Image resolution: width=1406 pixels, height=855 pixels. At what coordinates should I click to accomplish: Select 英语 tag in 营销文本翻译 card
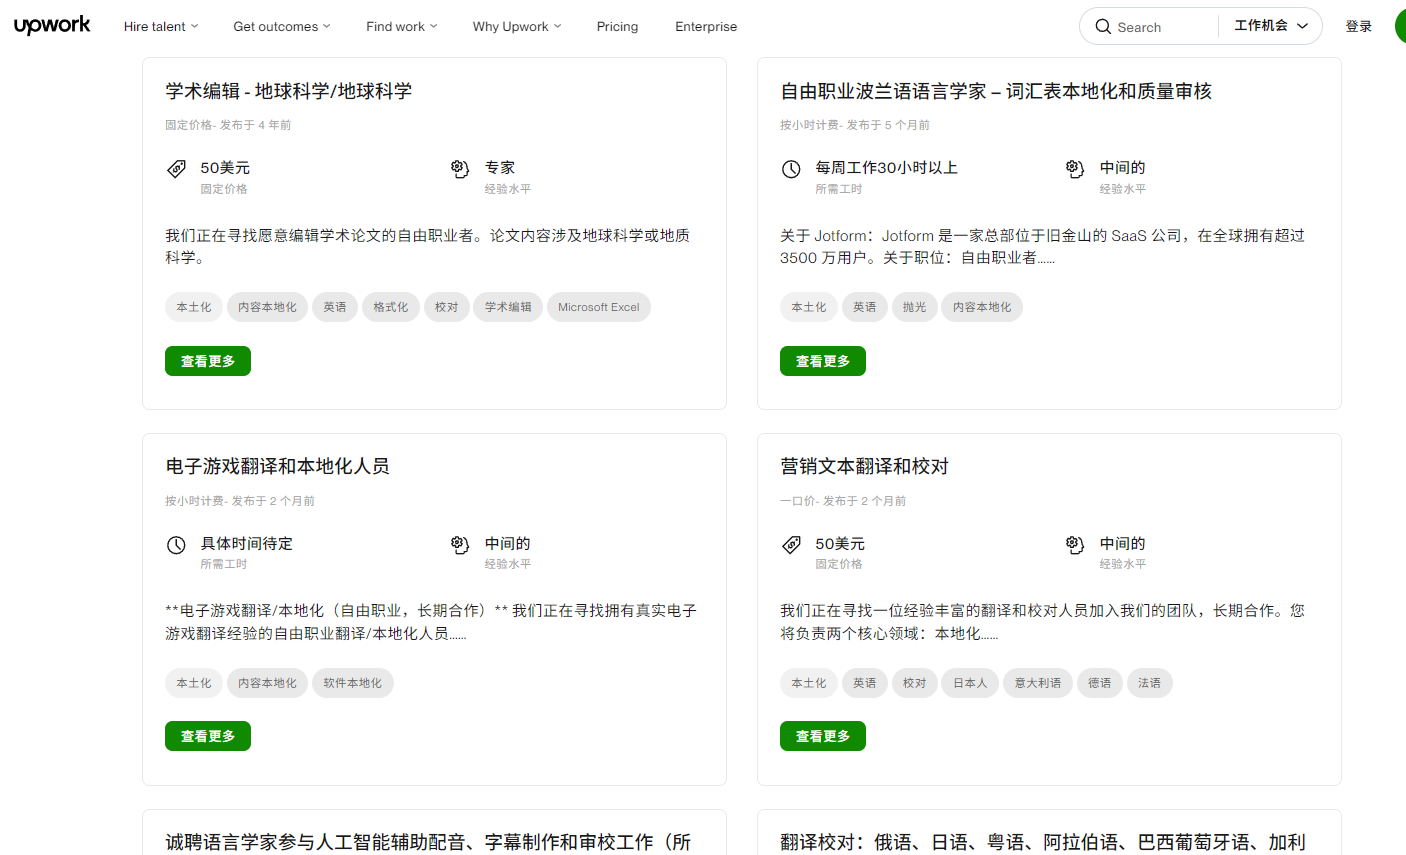(x=865, y=683)
